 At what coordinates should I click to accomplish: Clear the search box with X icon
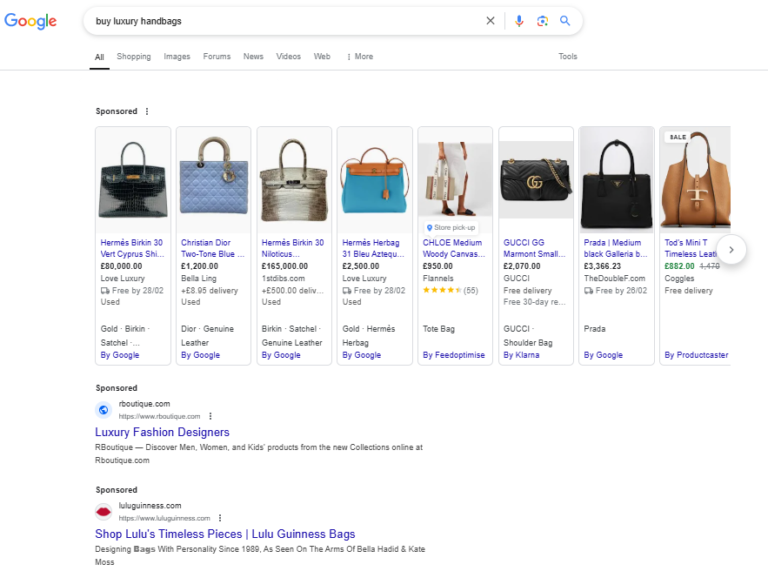(x=490, y=21)
